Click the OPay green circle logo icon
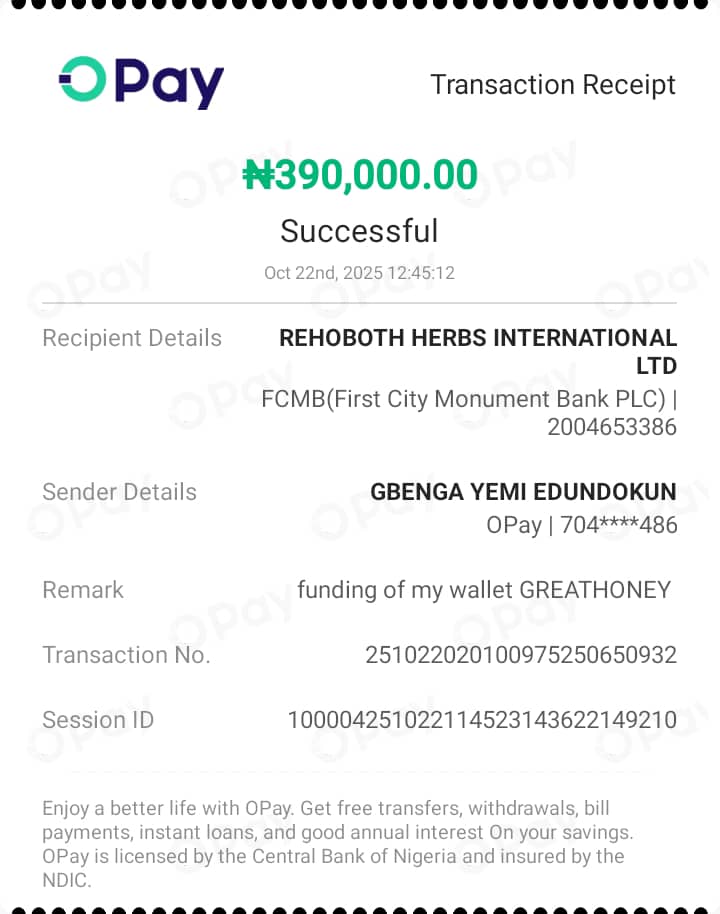This screenshot has height=914, width=720. click(x=81, y=80)
